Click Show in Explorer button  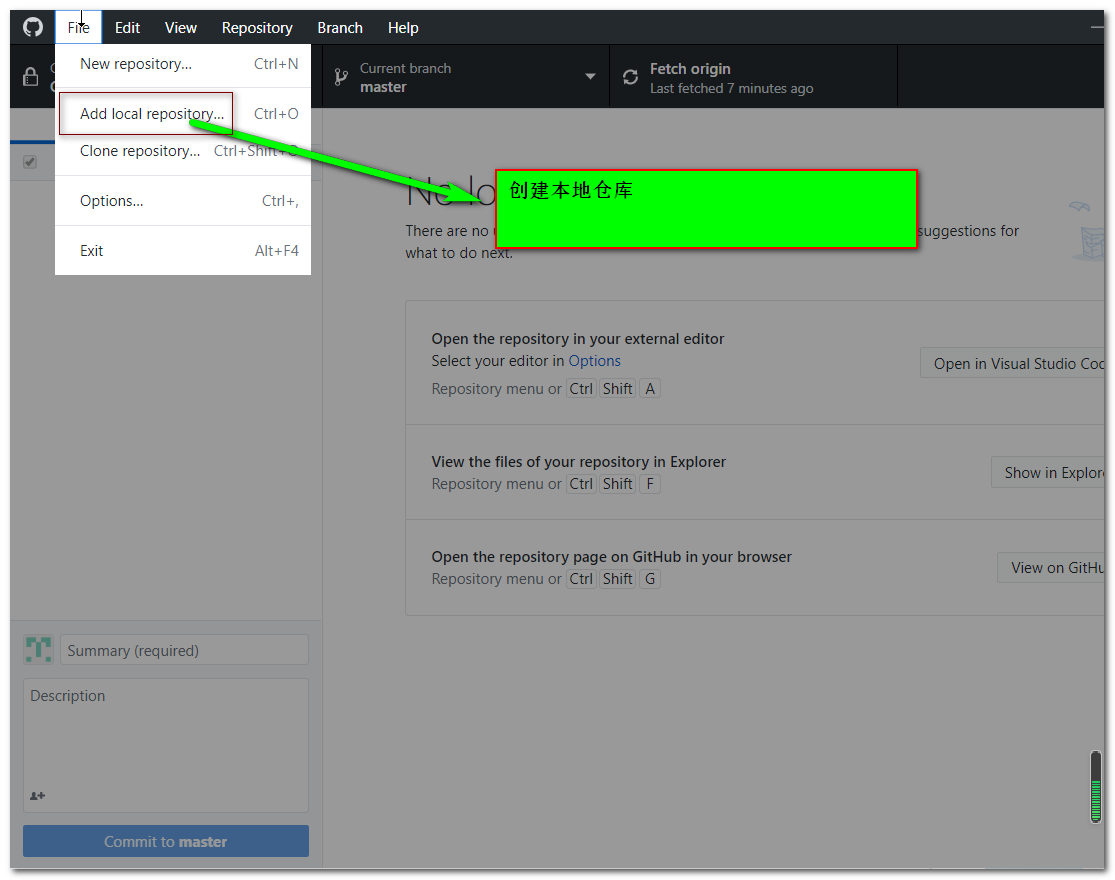click(1050, 473)
